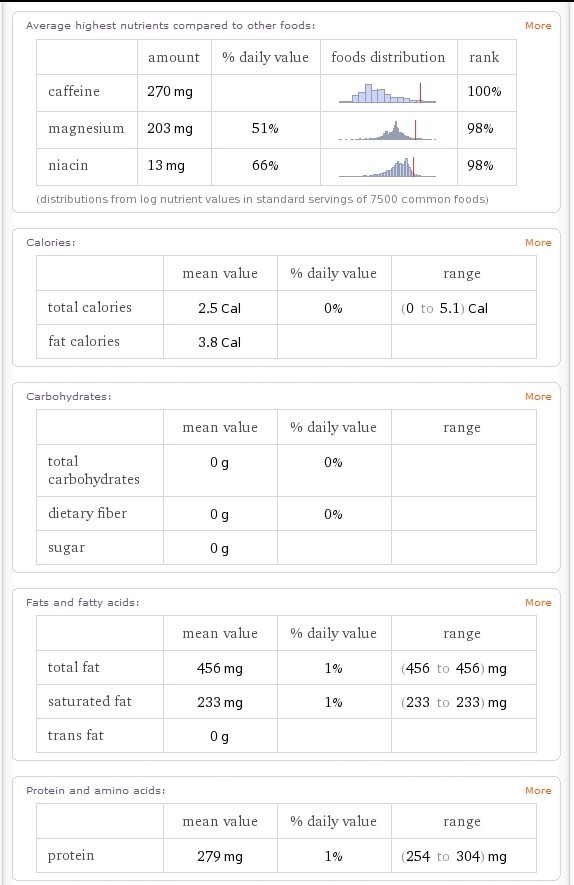
Task: Select the magnesium row label
Action: pos(86,129)
